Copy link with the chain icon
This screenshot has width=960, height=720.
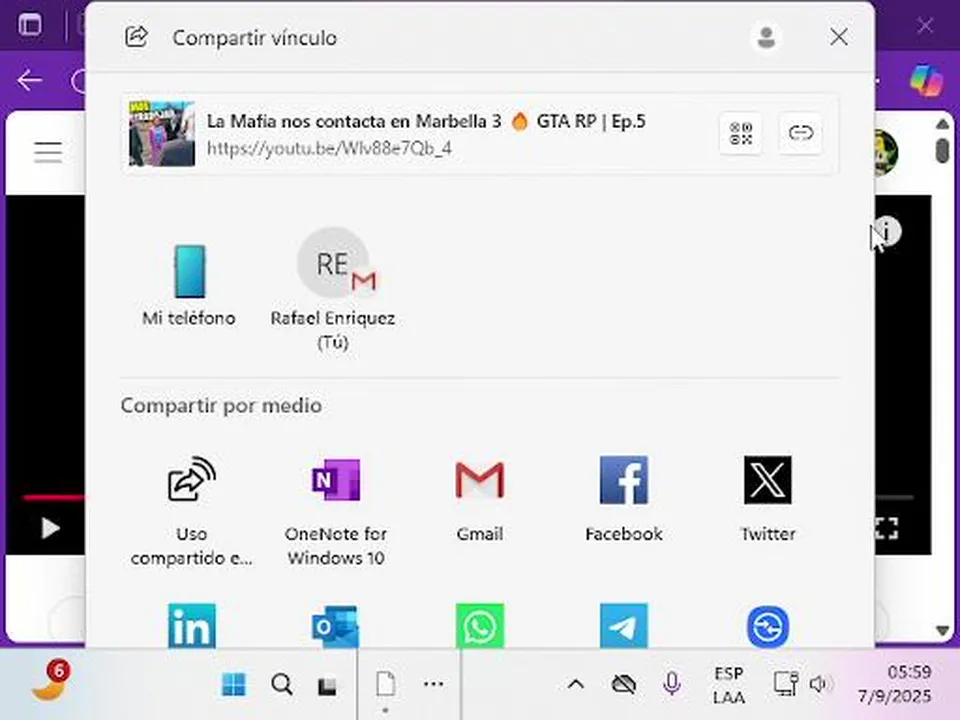(x=800, y=133)
